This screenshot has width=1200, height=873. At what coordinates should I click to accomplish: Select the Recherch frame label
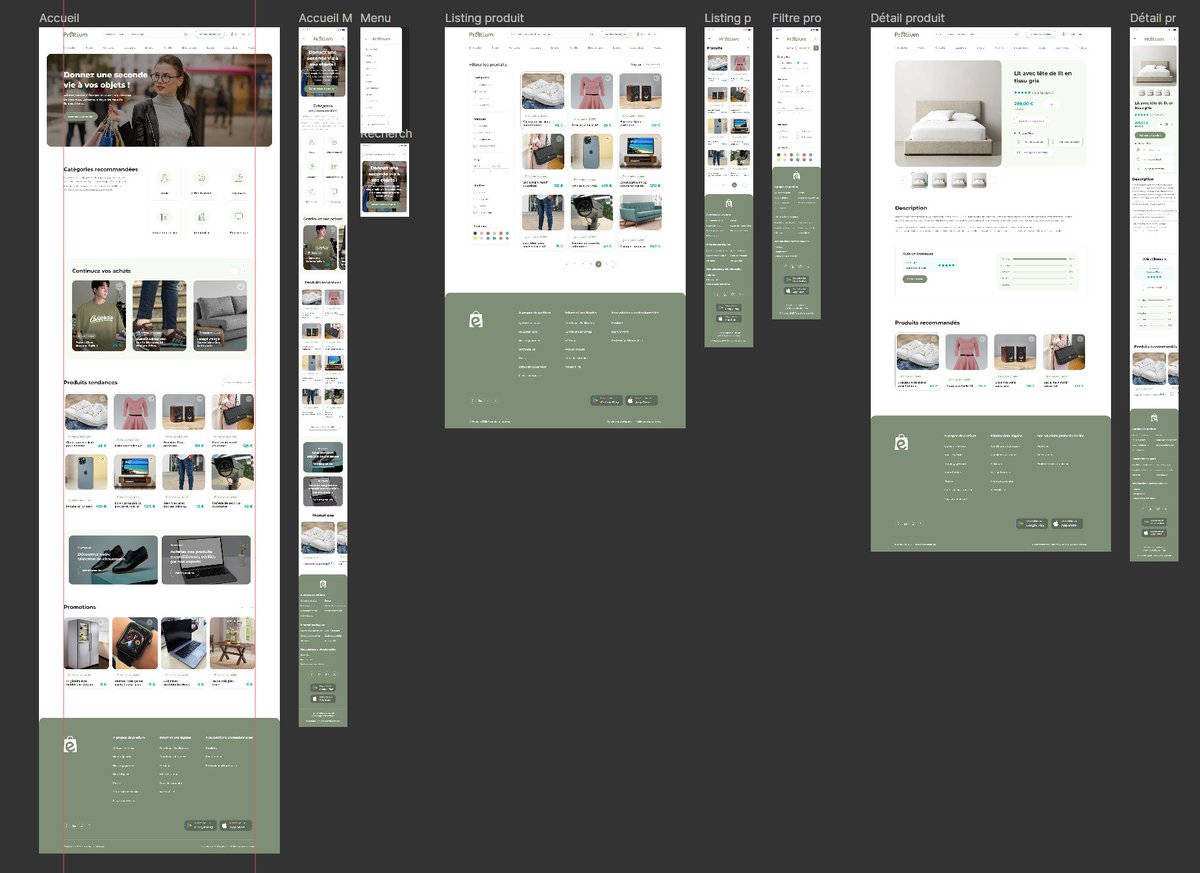tap(386, 134)
